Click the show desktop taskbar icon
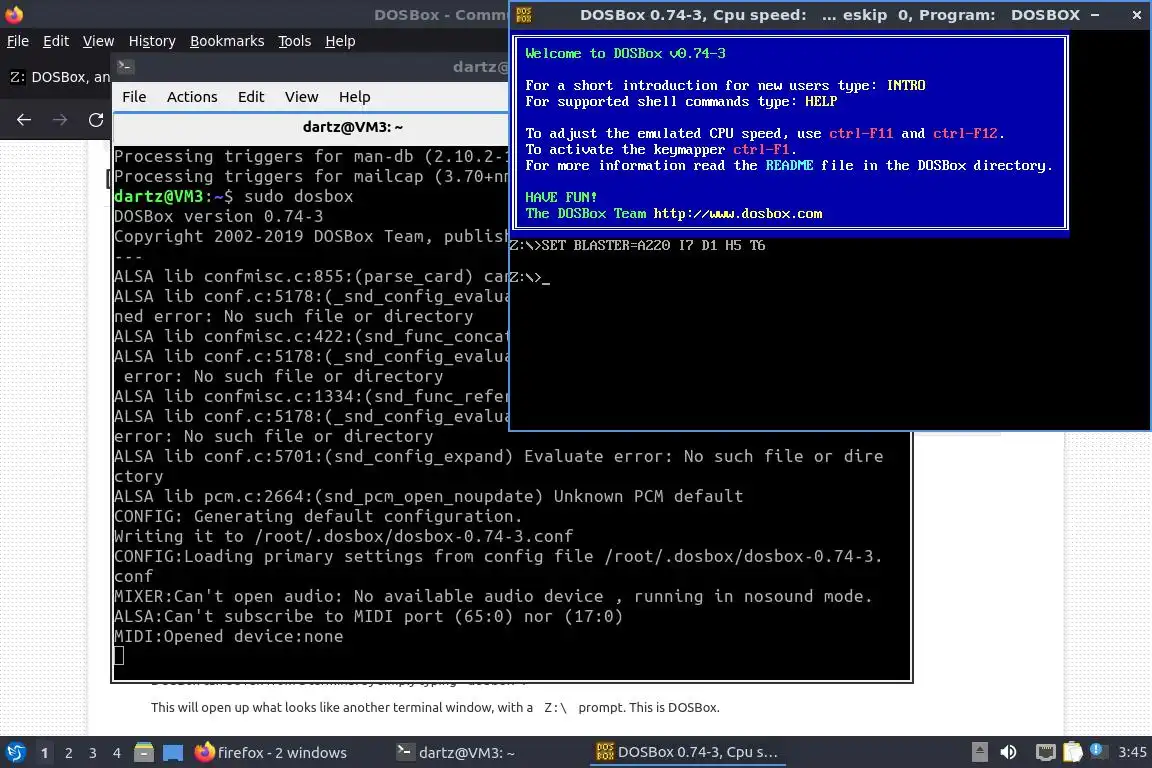 coord(173,752)
